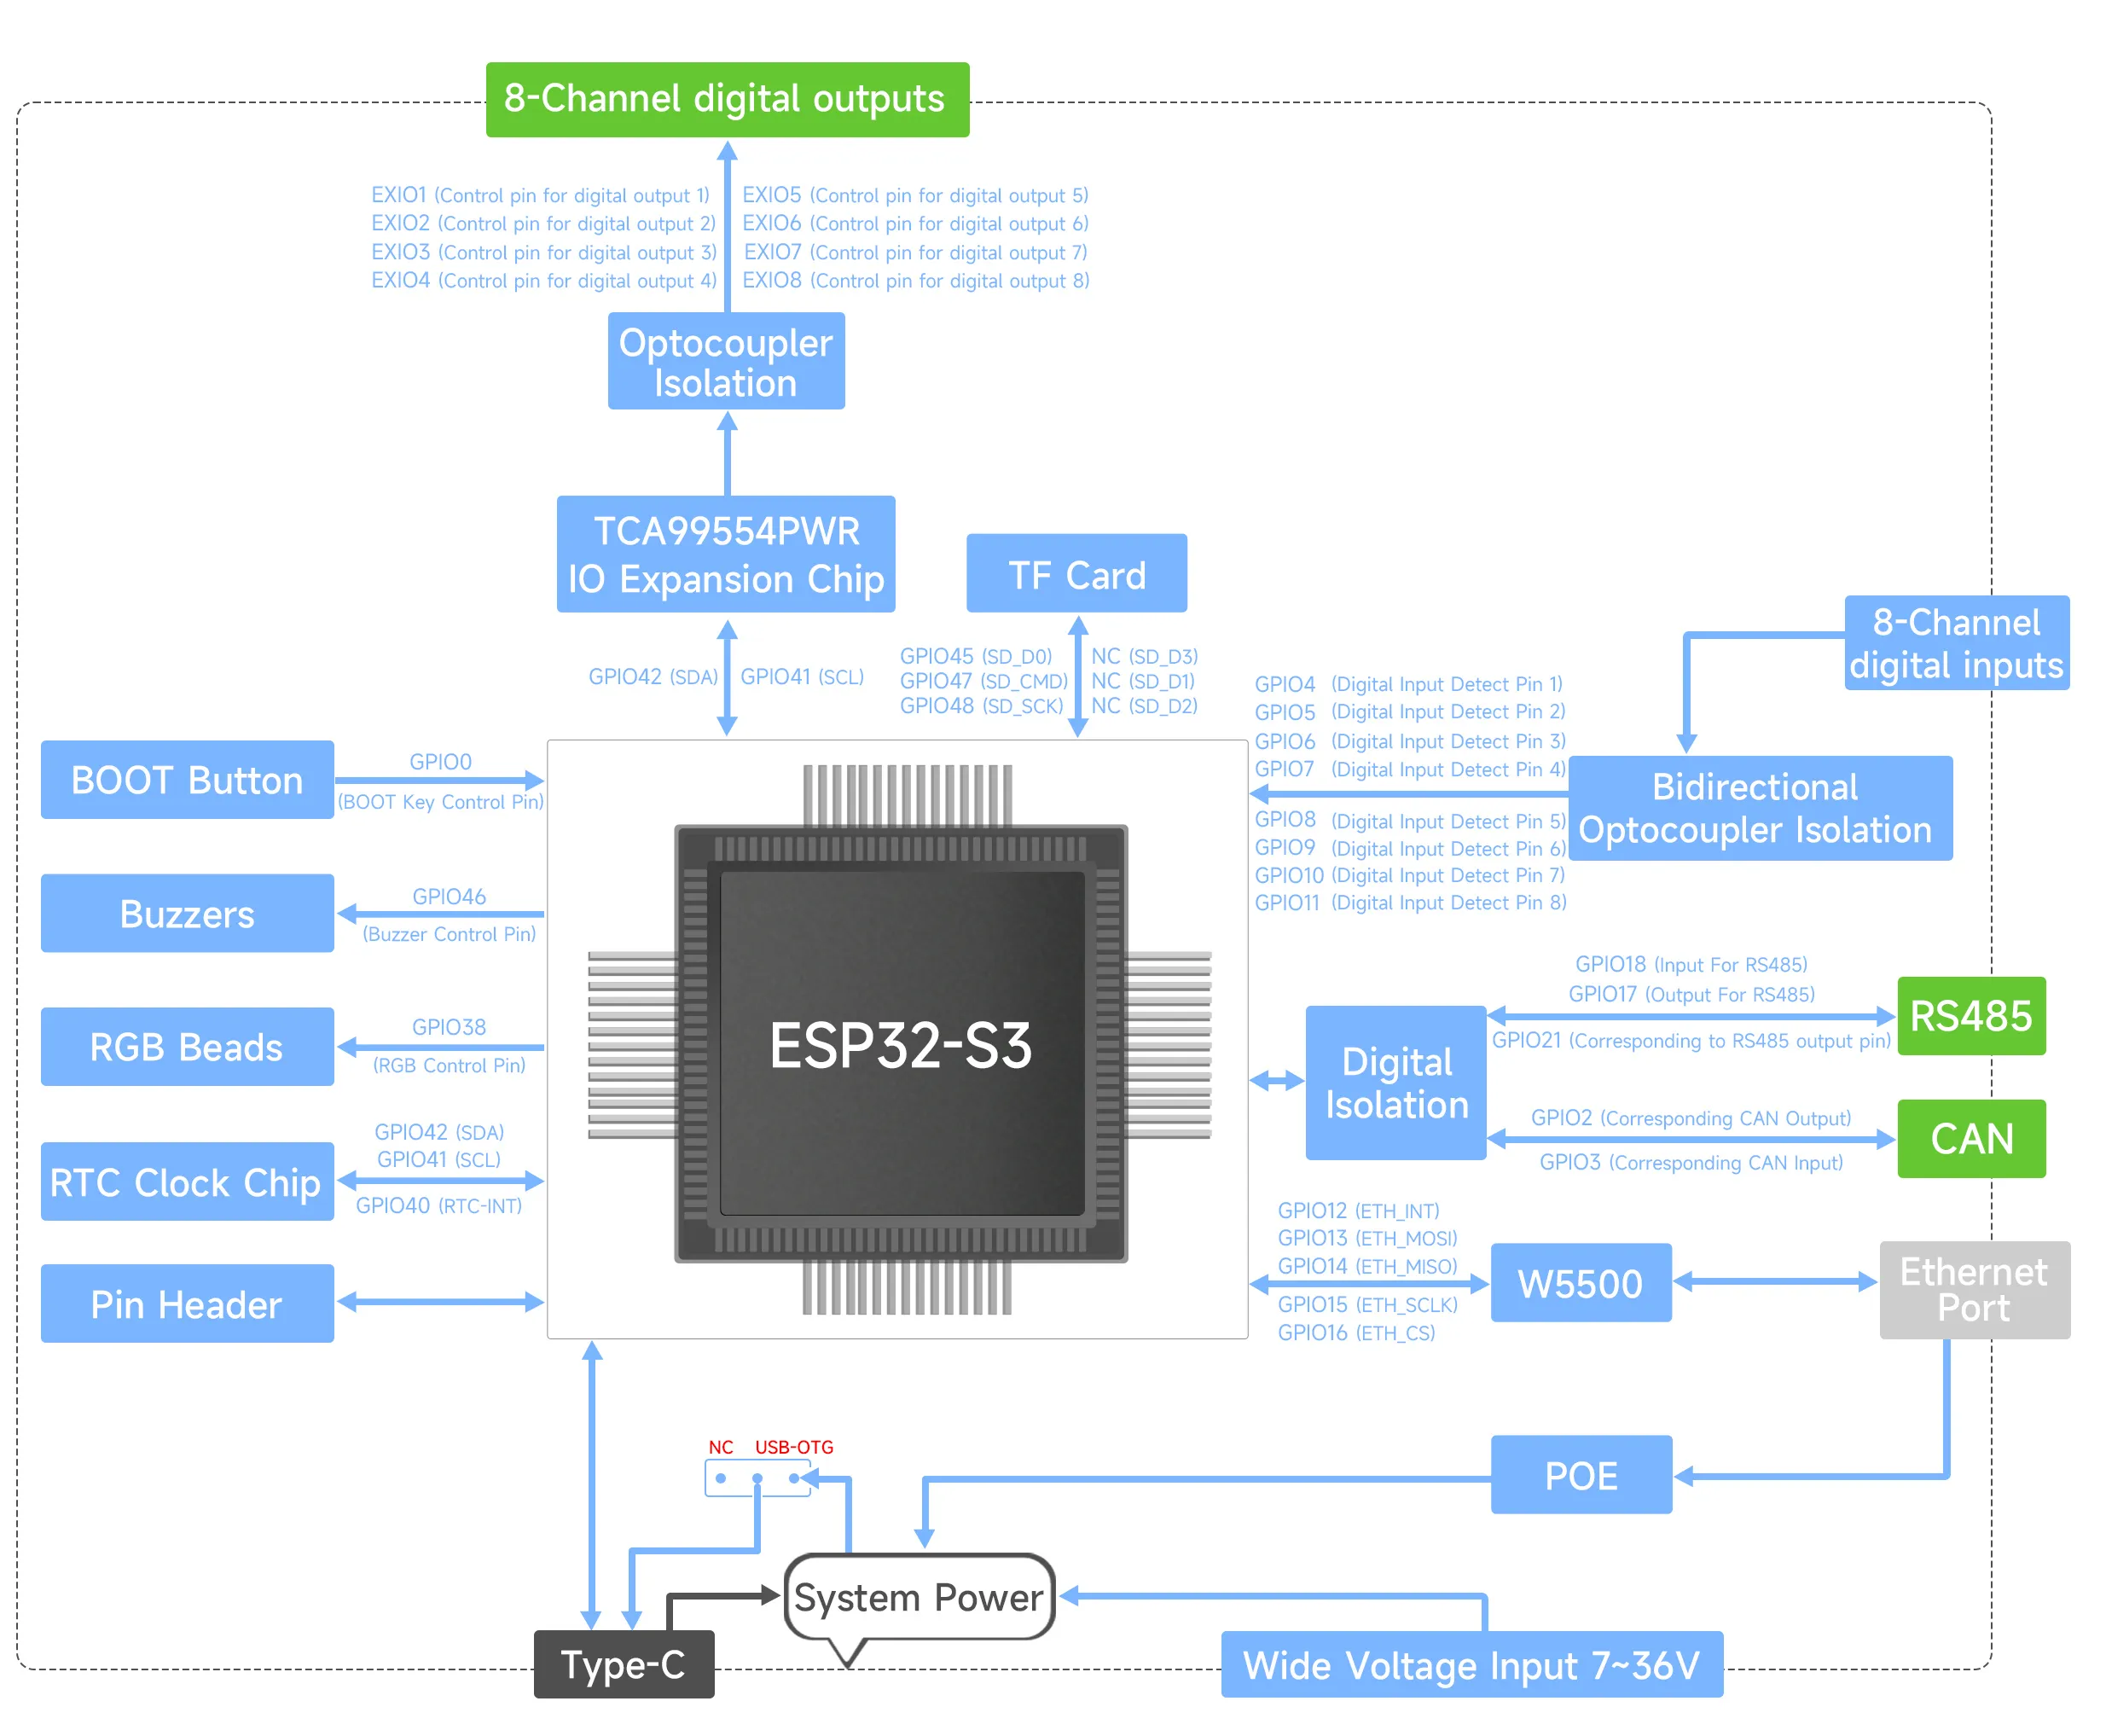The width and height of the screenshot is (2106, 1736).
Task: Click the GPIO4 Digital Input Detect Pin 1 label
Action: point(1409,684)
